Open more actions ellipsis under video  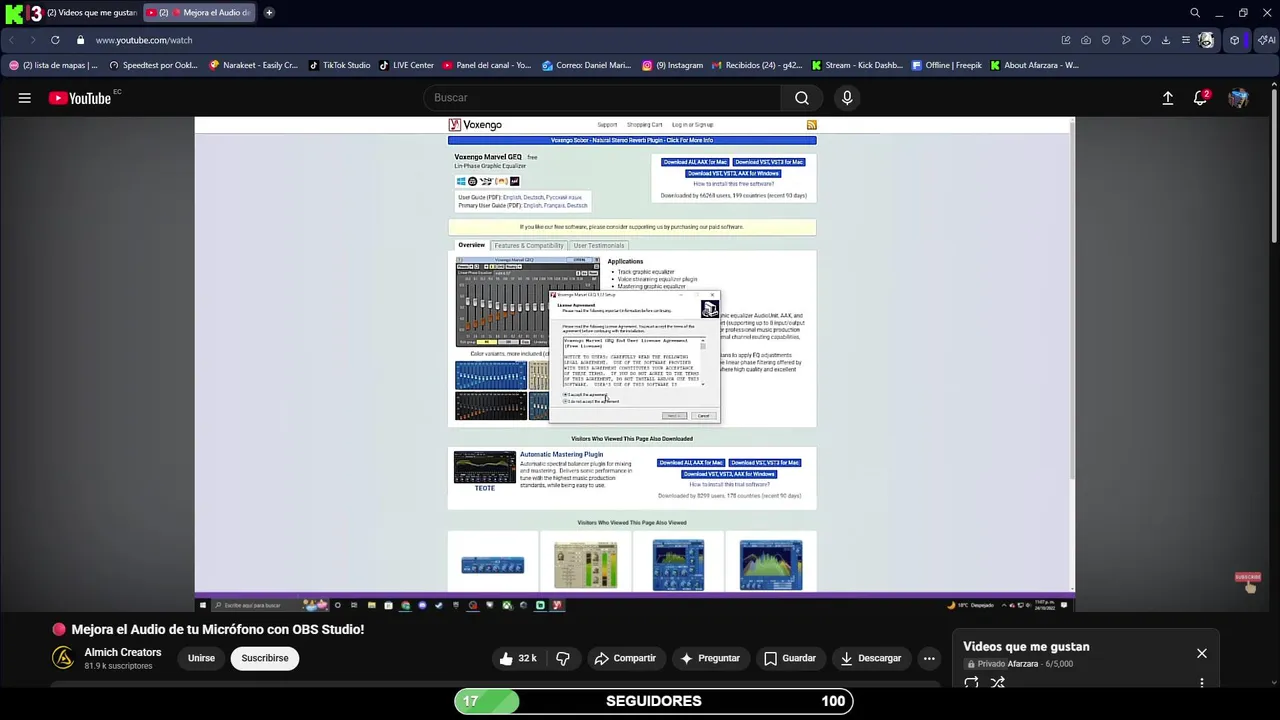pos(929,658)
